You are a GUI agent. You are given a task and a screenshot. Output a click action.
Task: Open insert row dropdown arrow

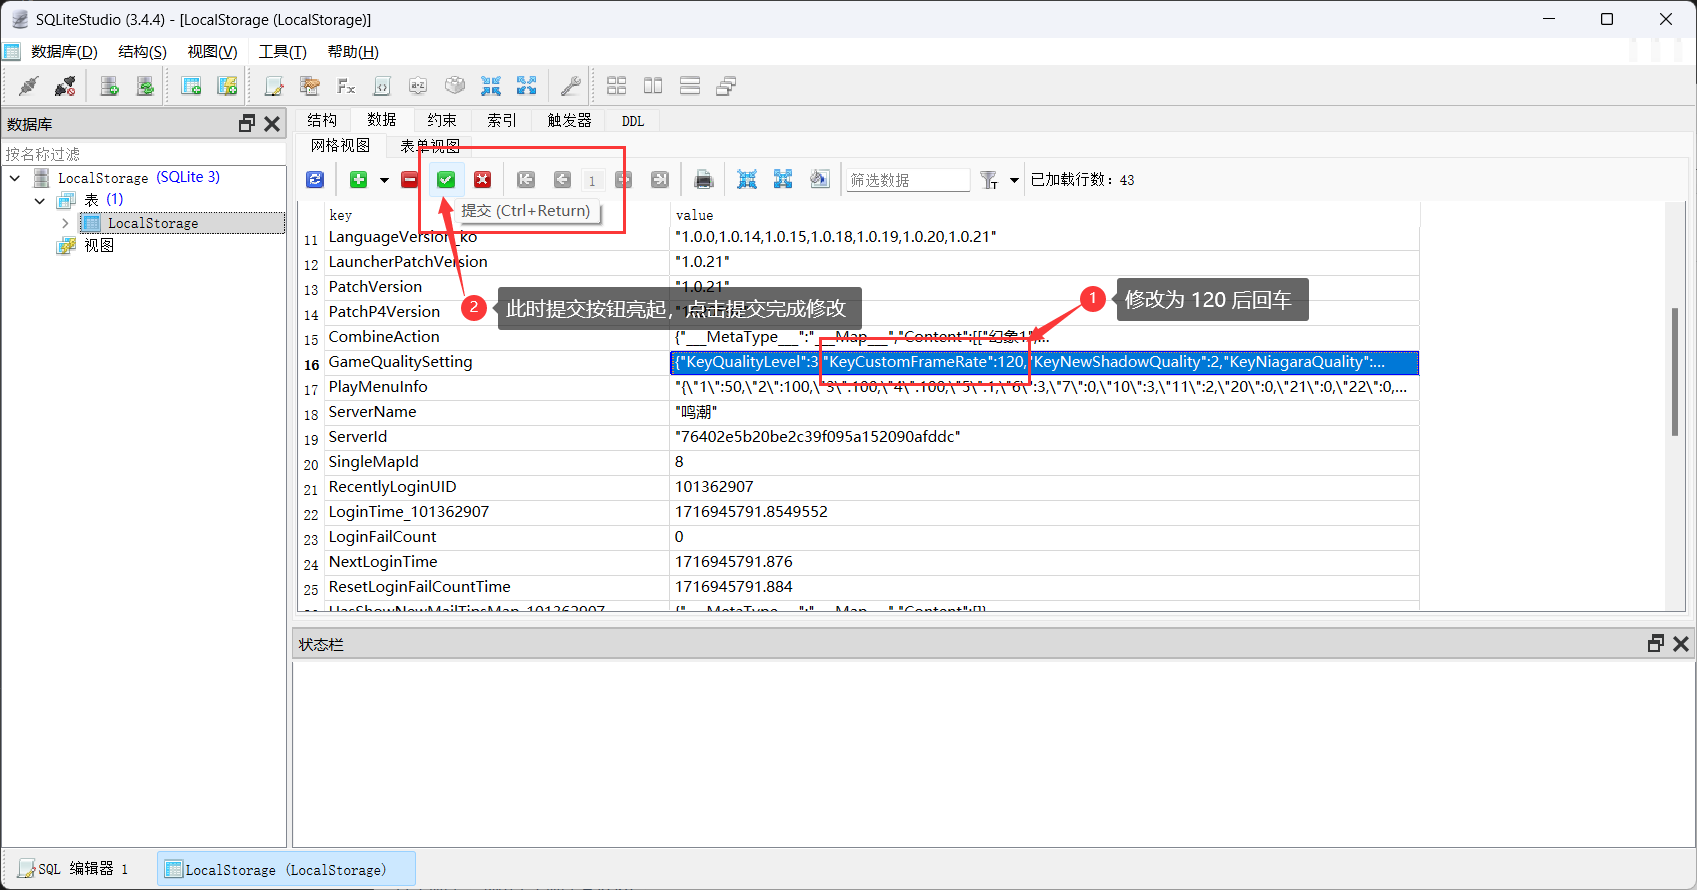tap(384, 180)
